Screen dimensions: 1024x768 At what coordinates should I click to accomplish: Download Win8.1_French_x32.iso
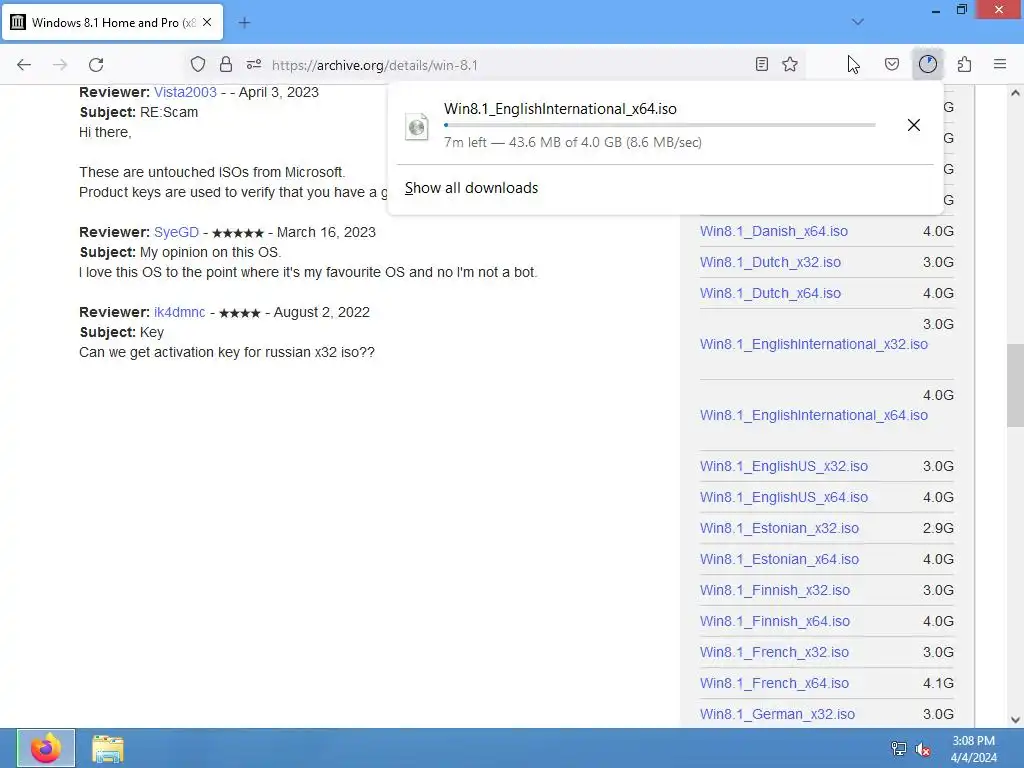click(775, 652)
